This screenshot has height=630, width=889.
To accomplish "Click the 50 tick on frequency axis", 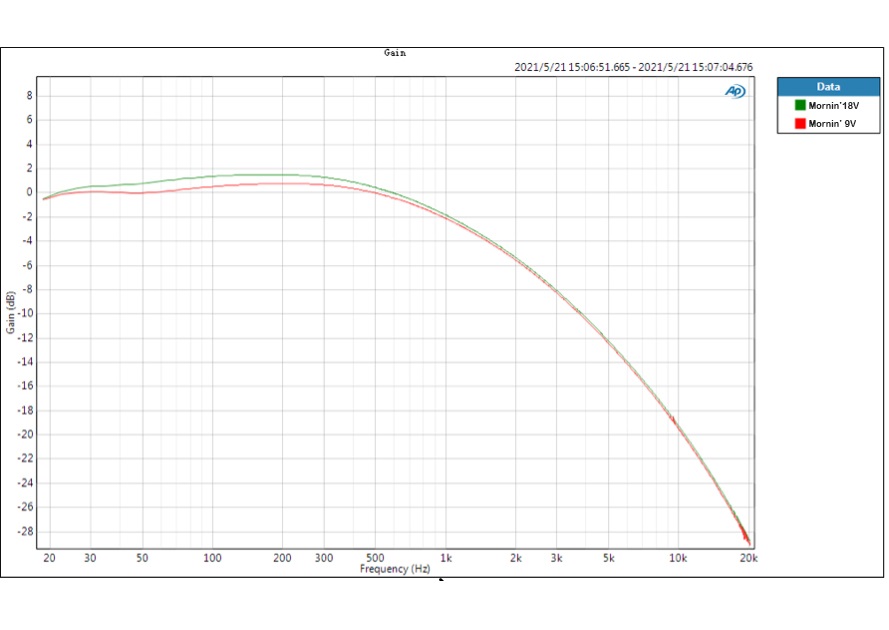I will (142, 558).
